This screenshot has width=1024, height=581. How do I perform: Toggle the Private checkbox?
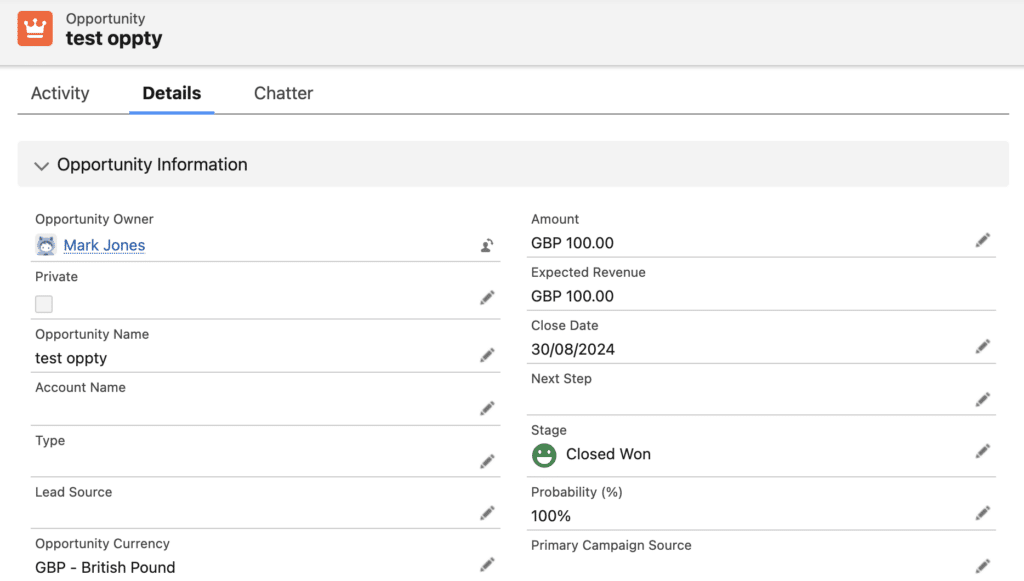[44, 304]
